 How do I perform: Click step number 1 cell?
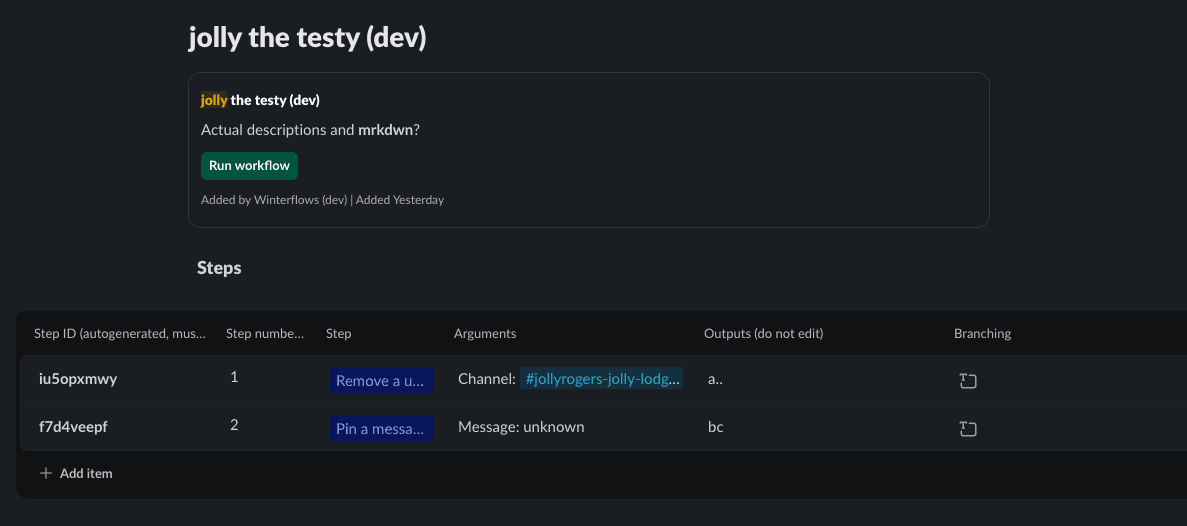coord(234,377)
